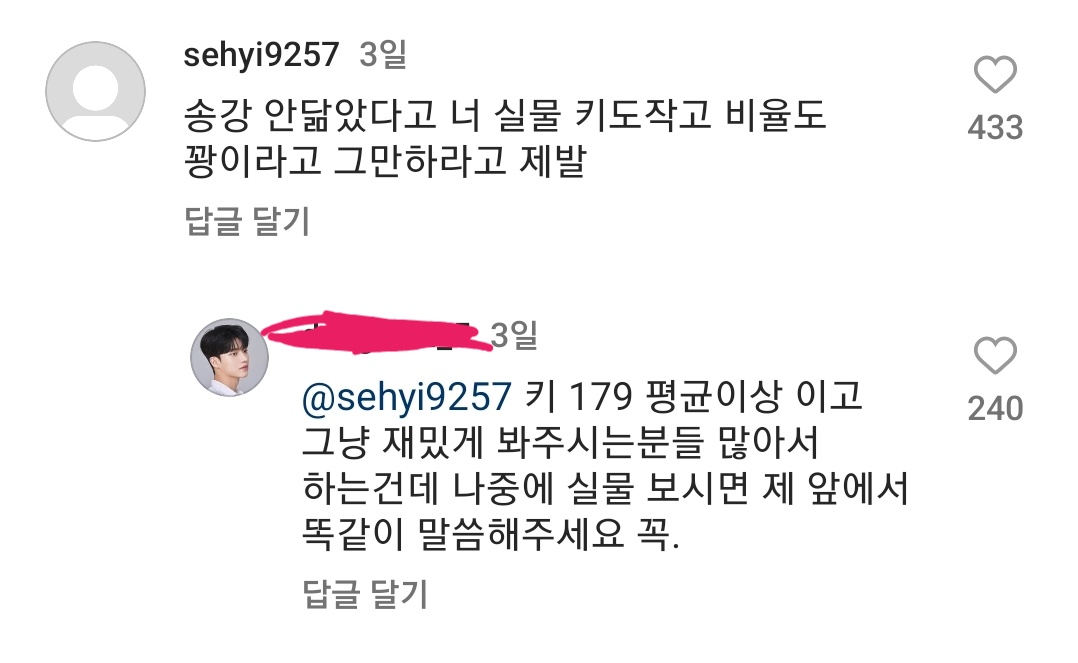The height and width of the screenshot is (663, 1078).
Task: Click the reply line starting with 하는건데
Action: point(606,489)
